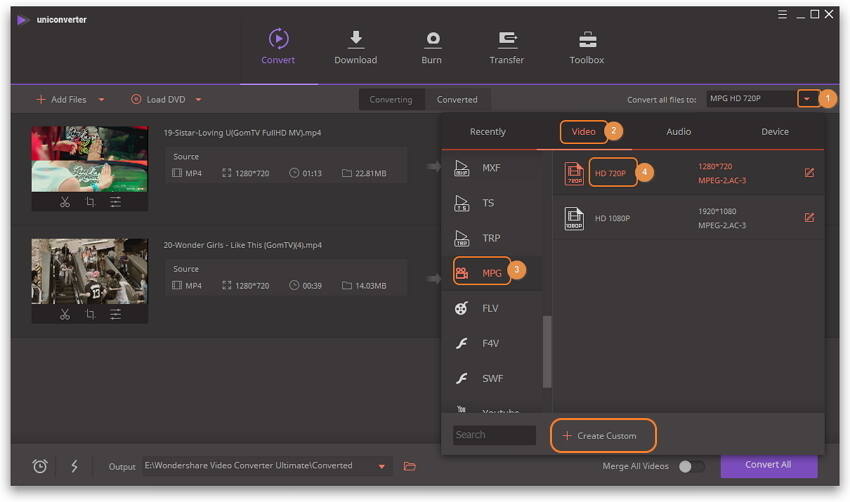This screenshot has width=850, height=502.
Task: Click the Add Files button
Action: [x=61, y=99]
